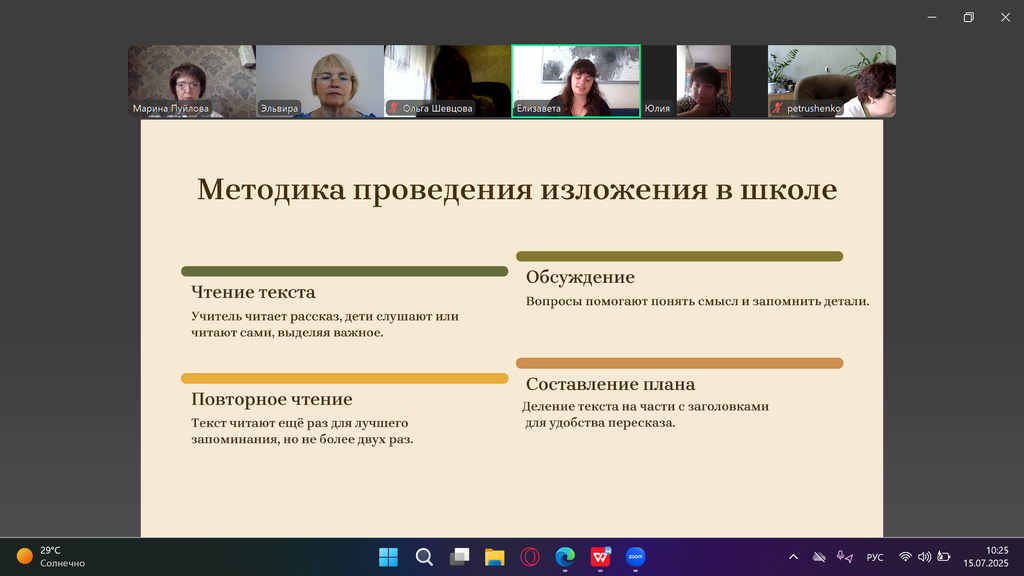The height and width of the screenshot is (576, 1024).
Task: Expand the hidden system tray icons chevron
Action: click(794, 557)
